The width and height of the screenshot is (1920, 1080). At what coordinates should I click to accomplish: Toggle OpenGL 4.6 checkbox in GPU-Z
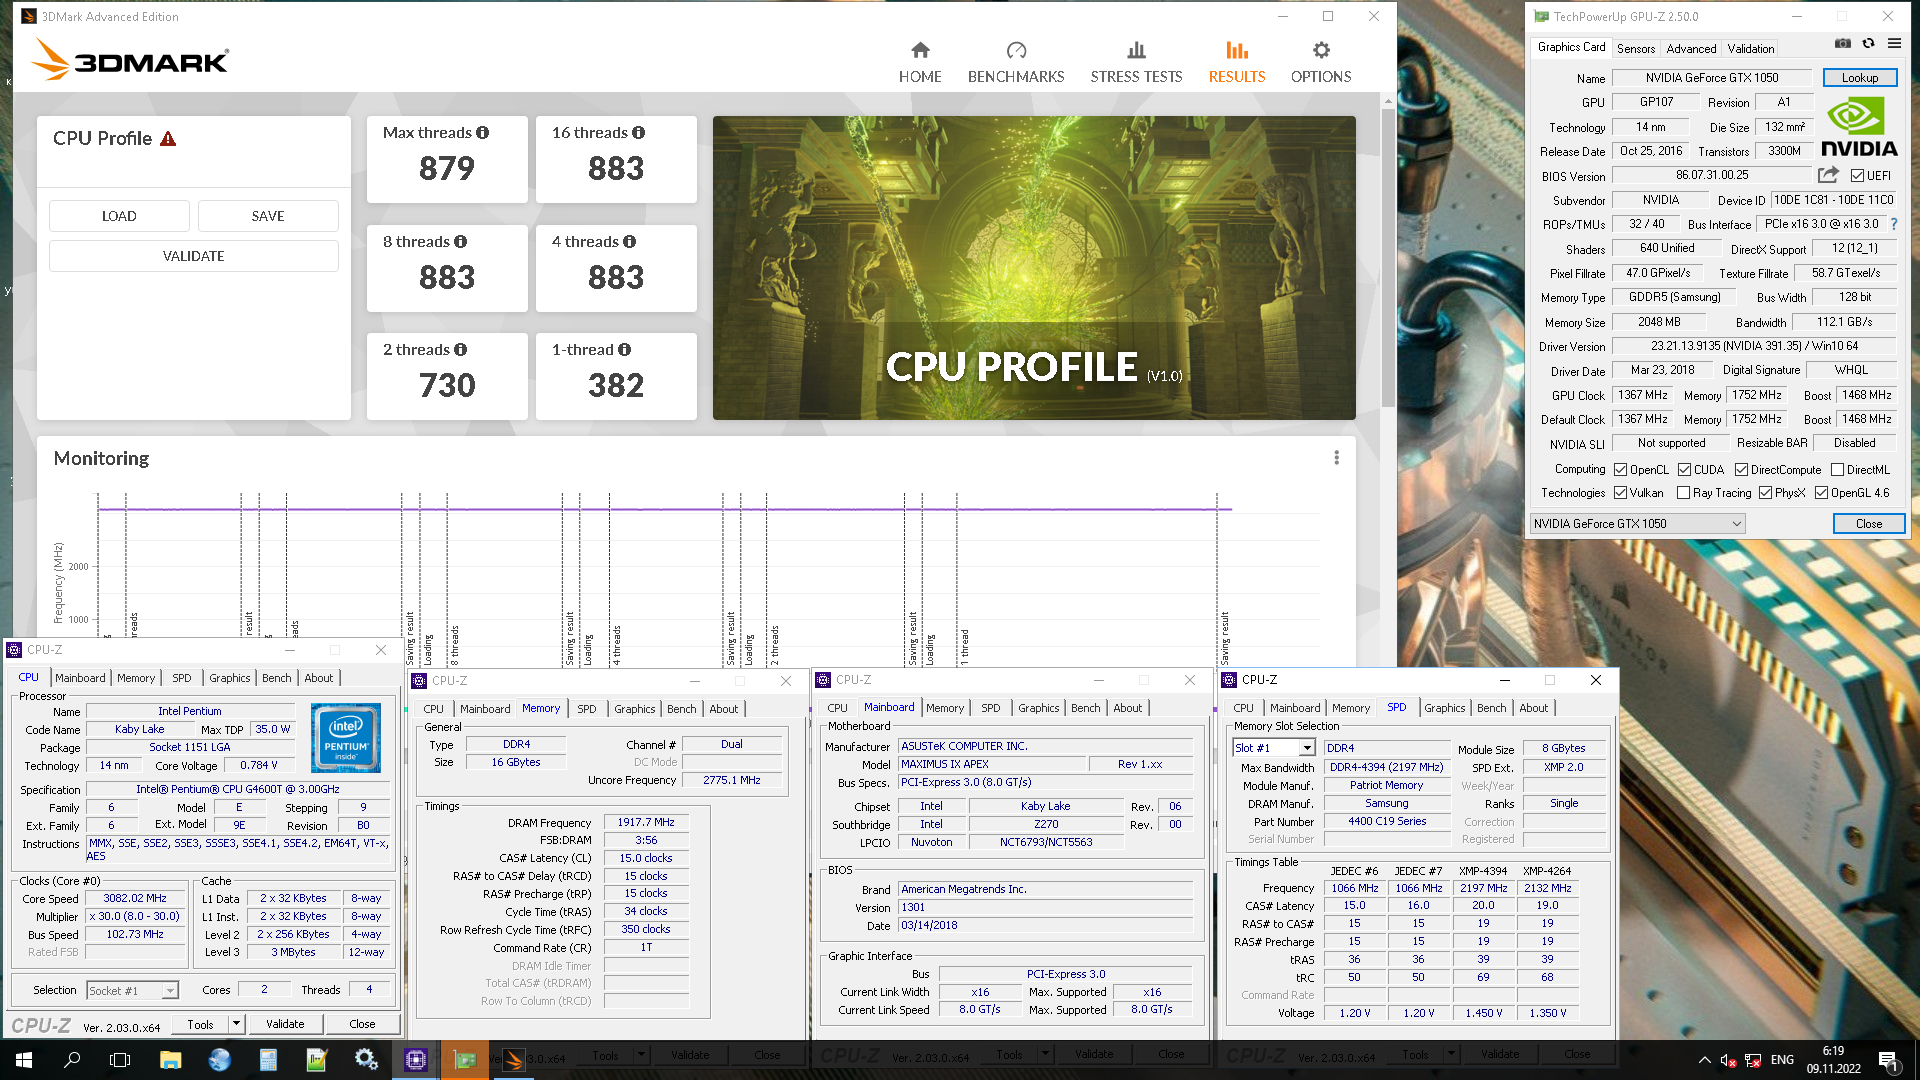[x=1822, y=493]
